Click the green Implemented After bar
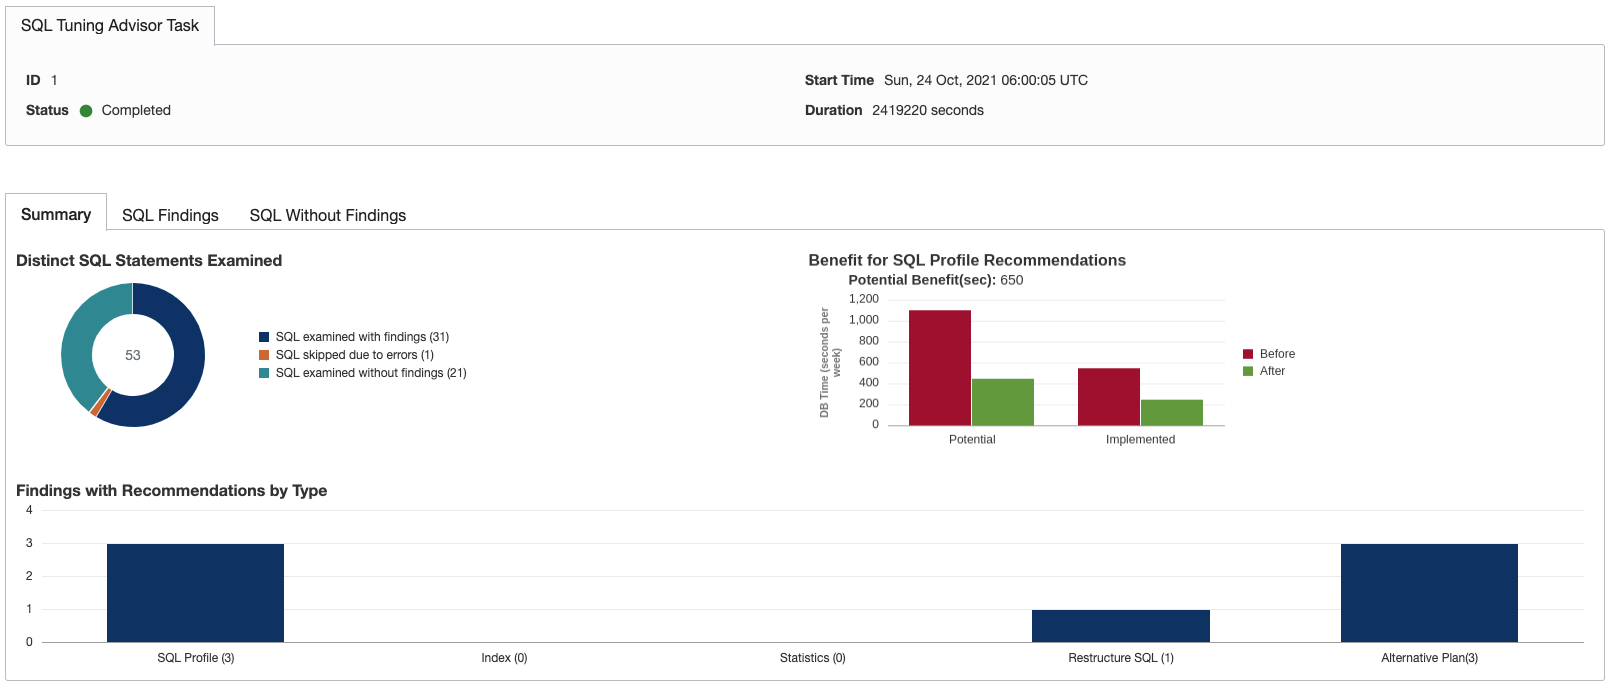The width and height of the screenshot is (1613, 687). (x=1171, y=412)
